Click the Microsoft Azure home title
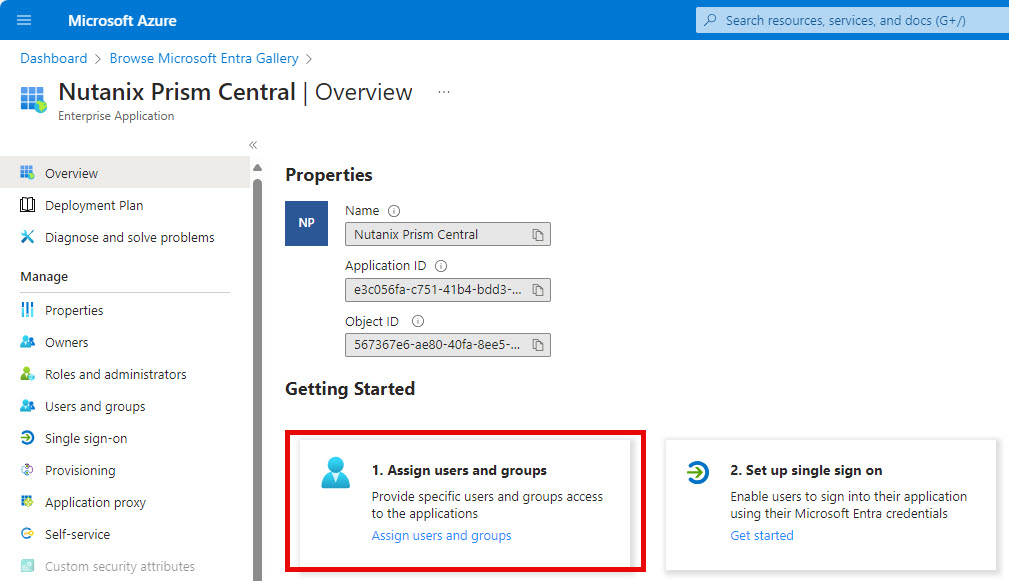Screen dimensions: 1009x581 122,21
